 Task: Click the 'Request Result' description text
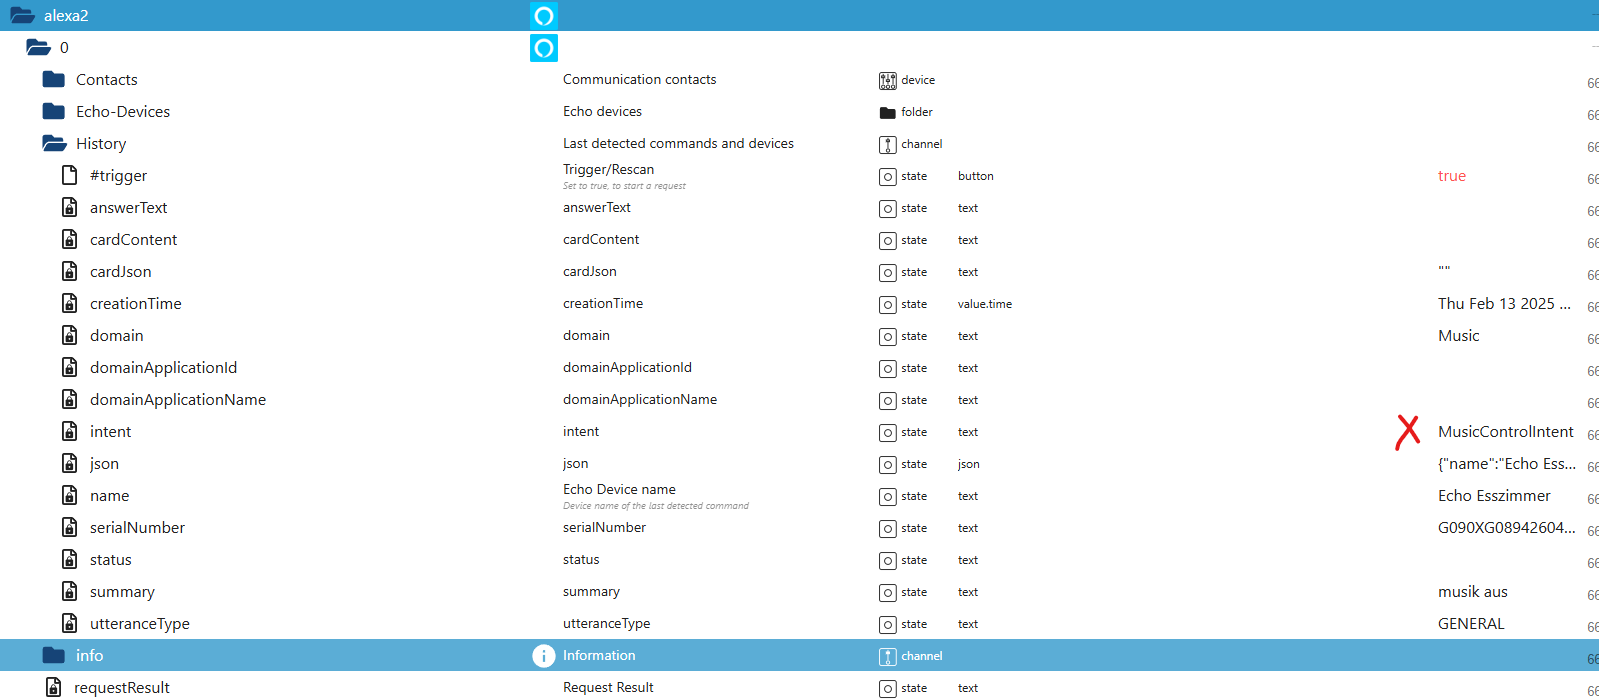coord(608,688)
